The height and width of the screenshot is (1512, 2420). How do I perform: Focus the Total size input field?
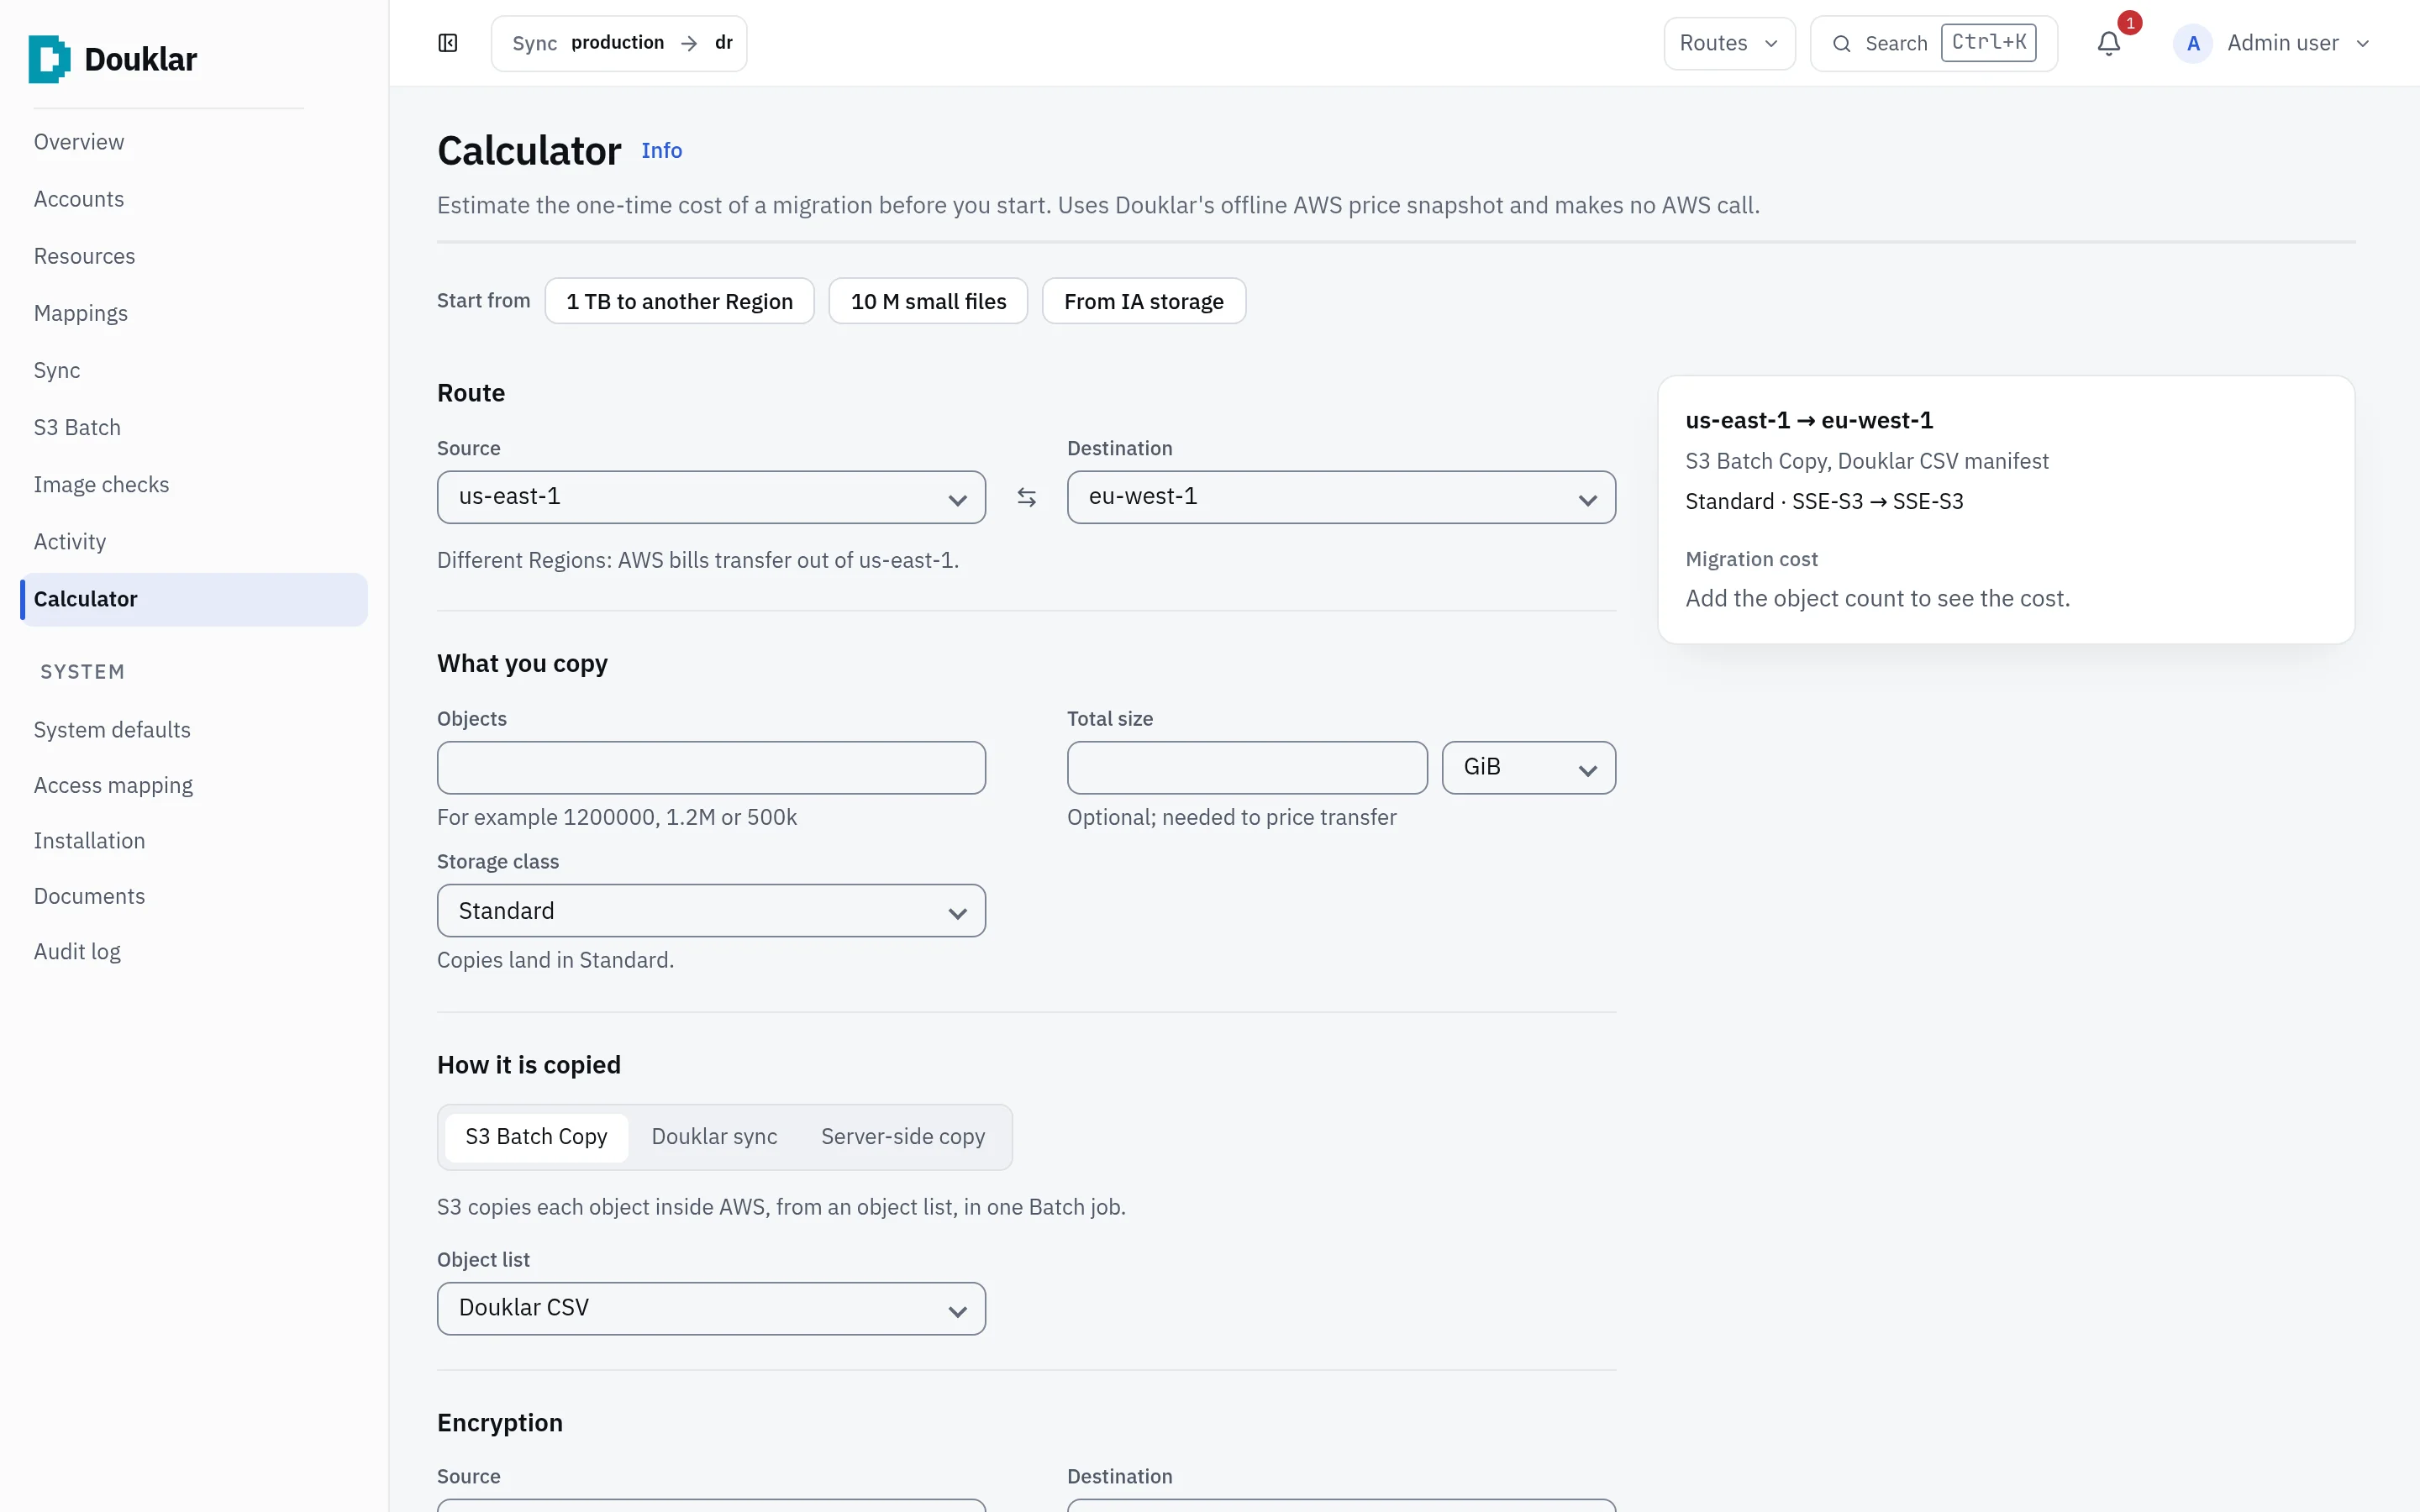(1247, 768)
